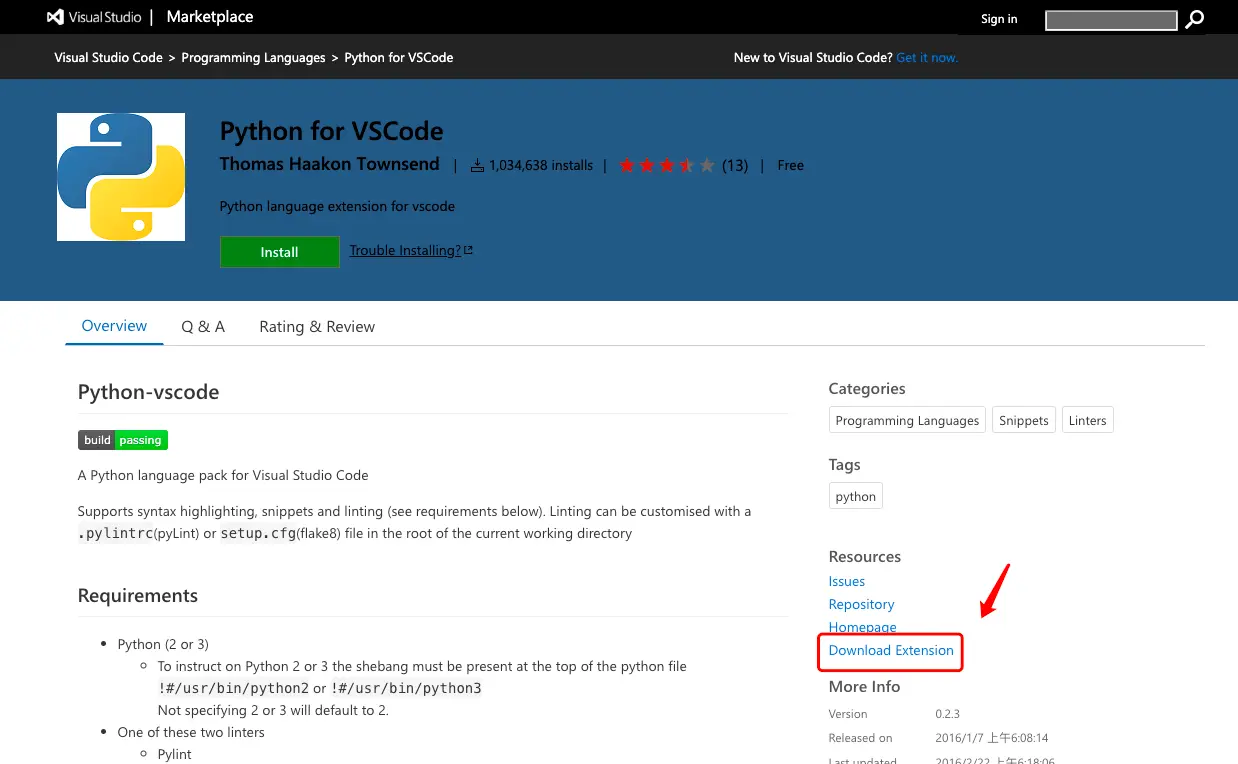
Task: Open Programming Languages breadcrumb link
Action: (x=253, y=58)
